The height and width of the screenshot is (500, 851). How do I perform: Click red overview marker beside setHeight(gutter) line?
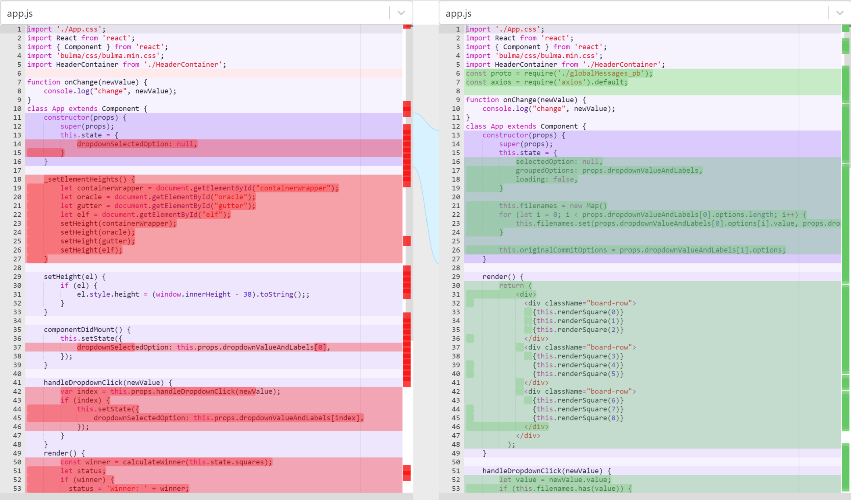[x=407, y=240]
